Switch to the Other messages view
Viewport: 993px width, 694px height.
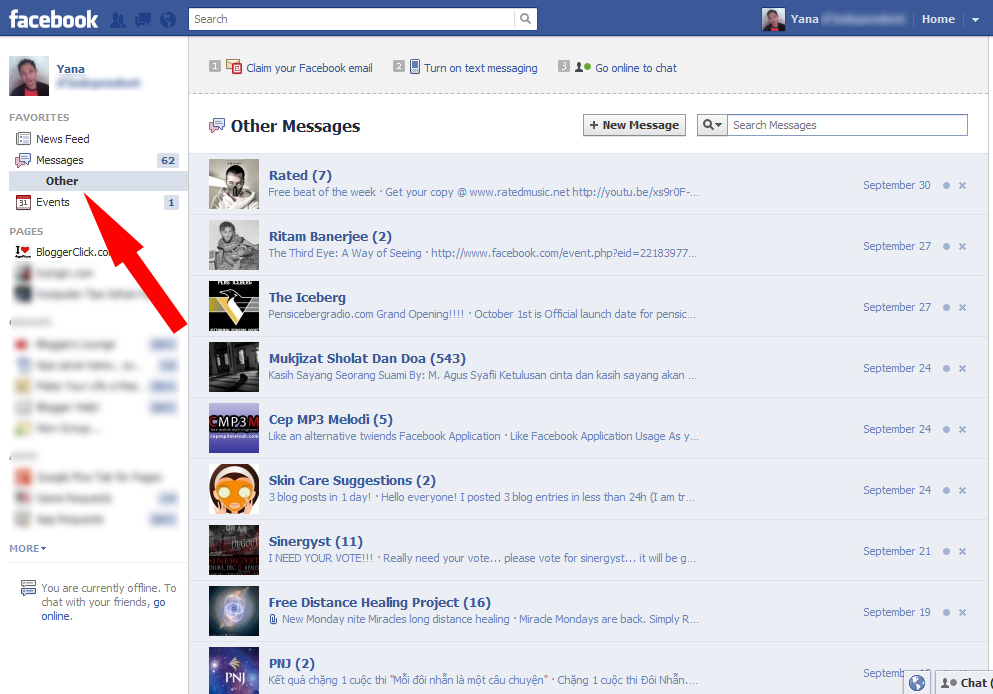click(x=61, y=181)
